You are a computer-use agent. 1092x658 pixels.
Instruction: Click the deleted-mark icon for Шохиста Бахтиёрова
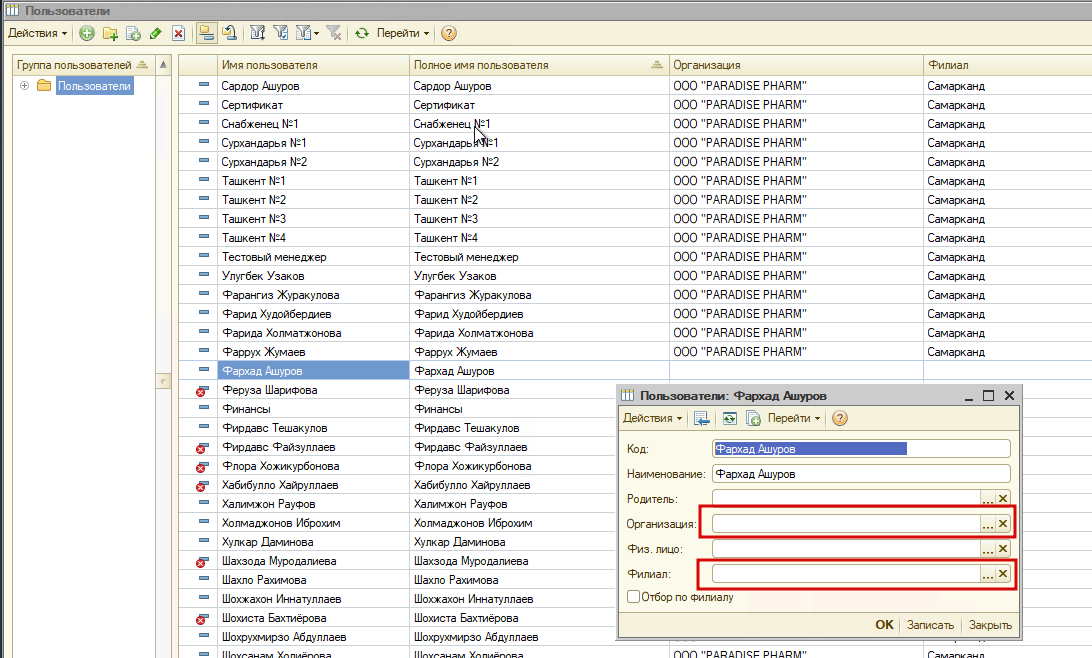[x=202, y=618]
